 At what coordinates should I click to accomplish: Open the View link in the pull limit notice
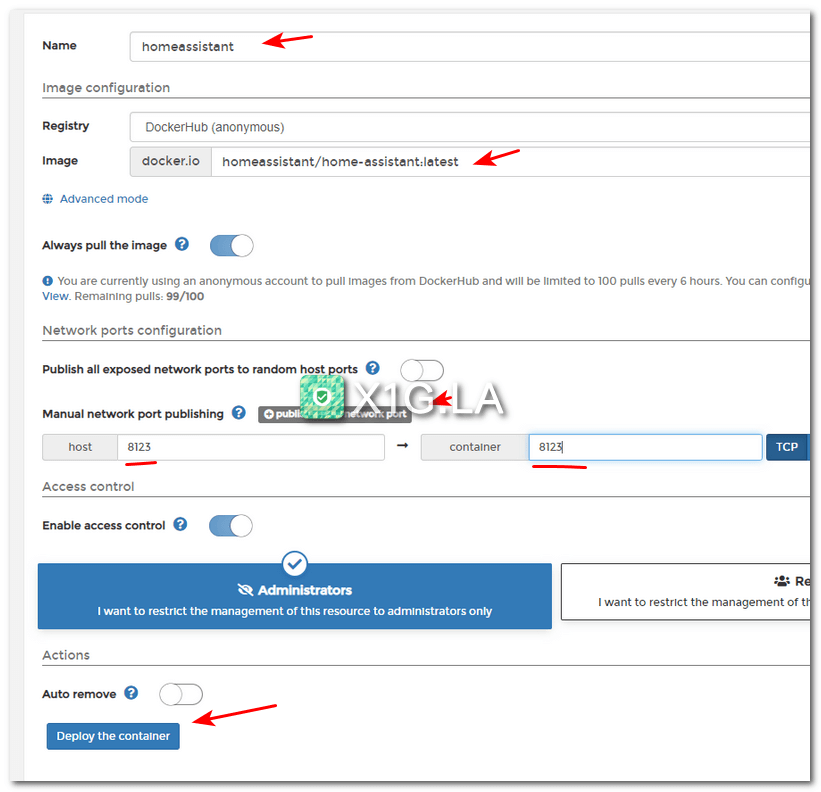pos(55,296)
